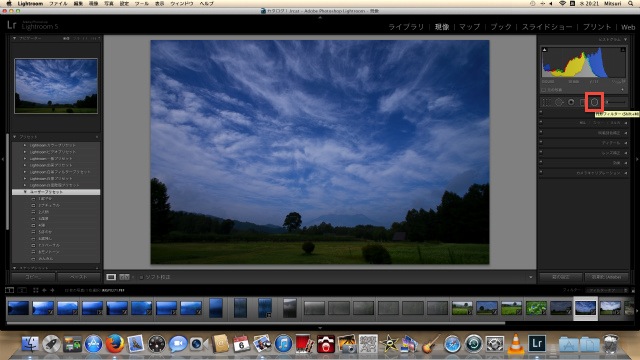Viewport: 640px width, 360px height.
Task: Switch to the ライブラリ module
Action: [x=406, y=27]
